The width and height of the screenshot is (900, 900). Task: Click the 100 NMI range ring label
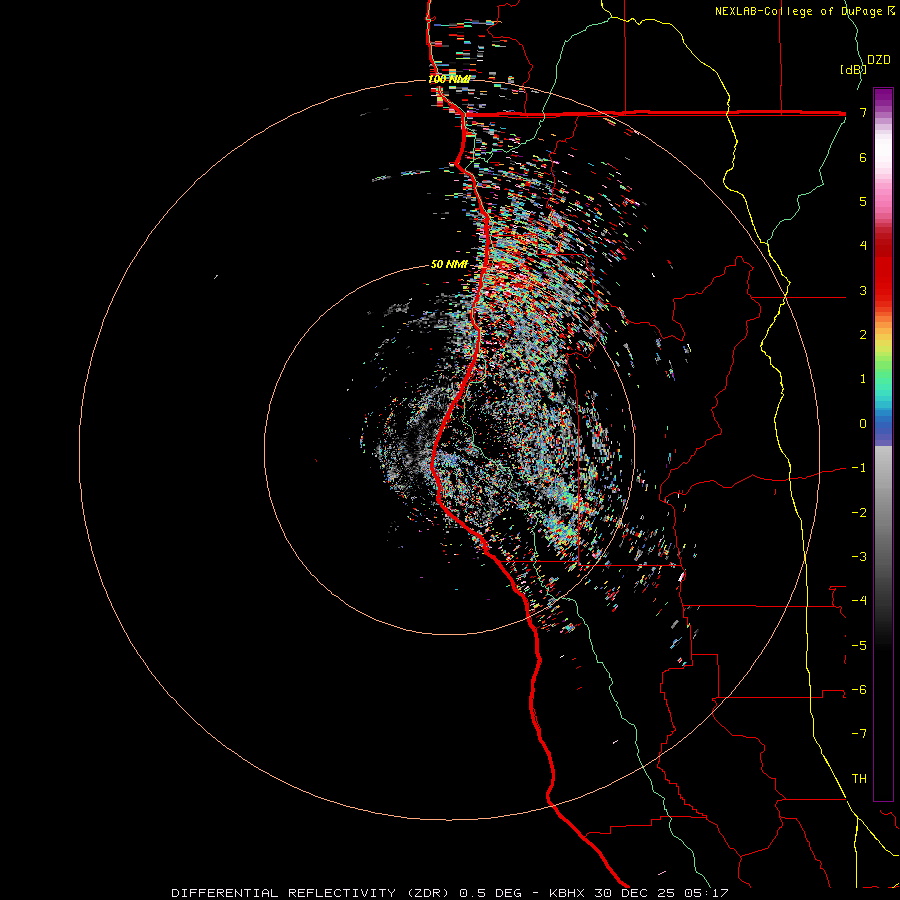(x=449, y=79)
